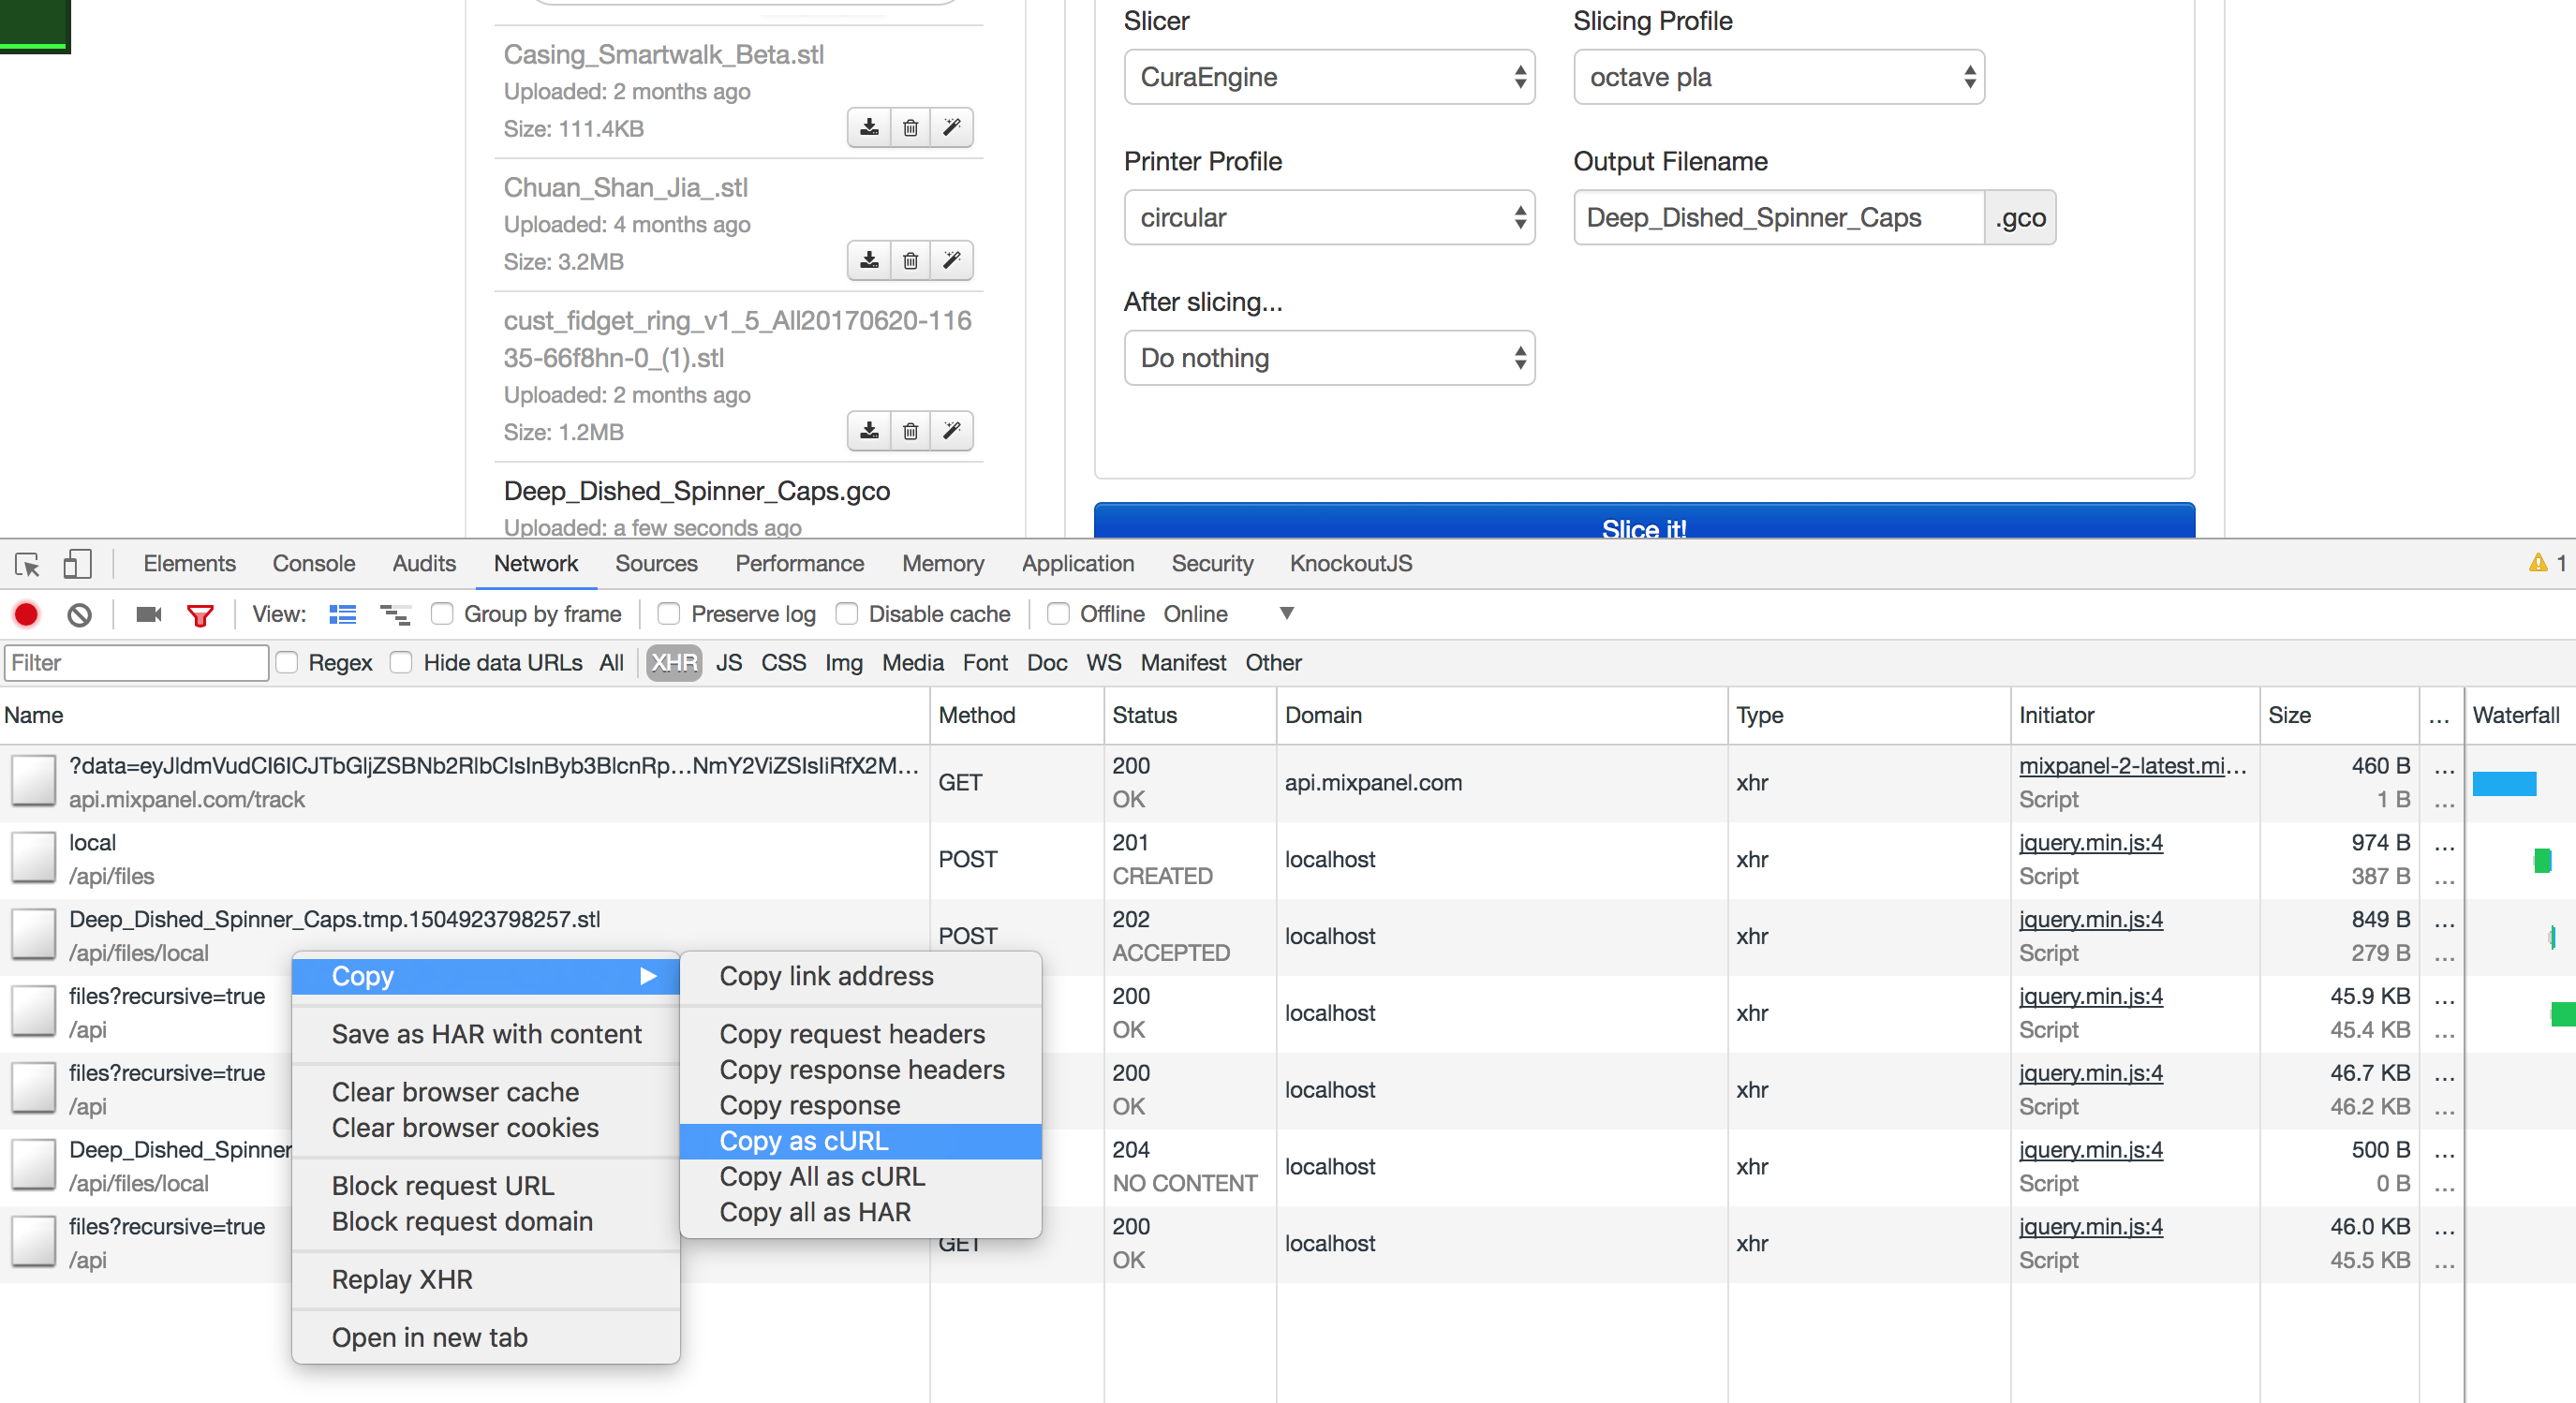Open the network filter funnel
Viewport: 2576px width, 1403px height.
(x=200, y=614)
